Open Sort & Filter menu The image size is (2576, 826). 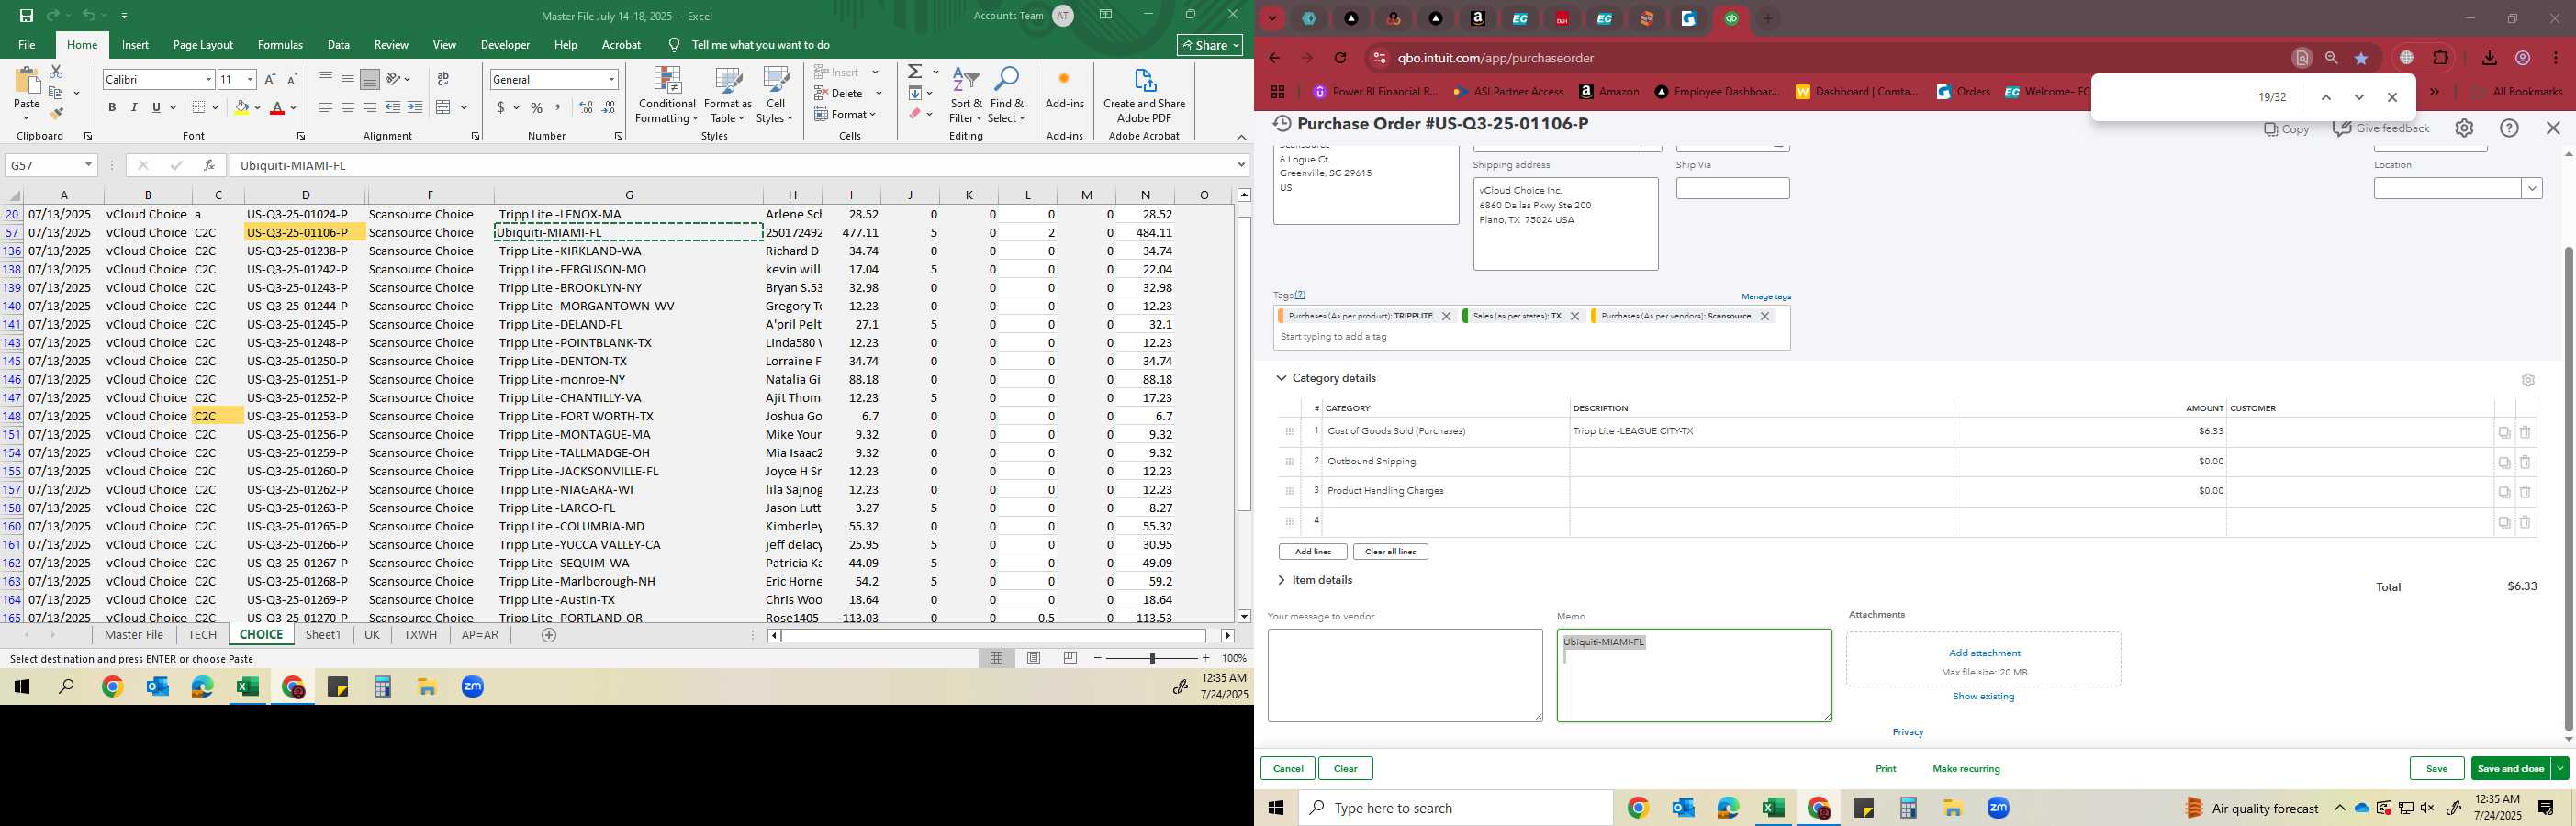pyautogui.click(x=966, y=95)
